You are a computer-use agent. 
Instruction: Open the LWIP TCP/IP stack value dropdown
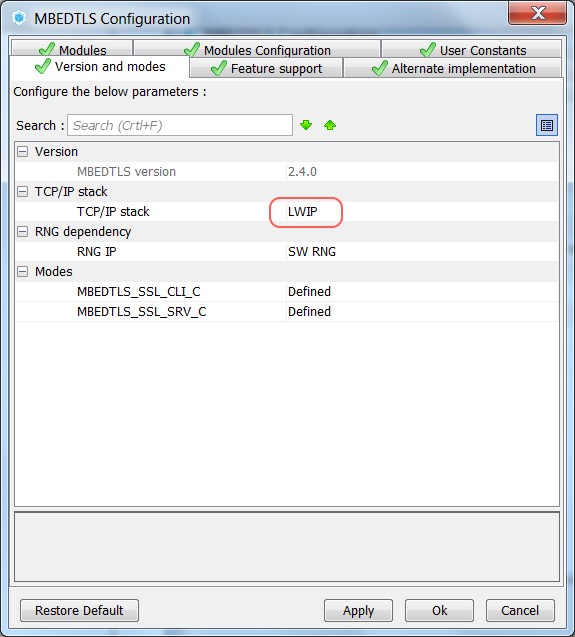pos(422,212)
